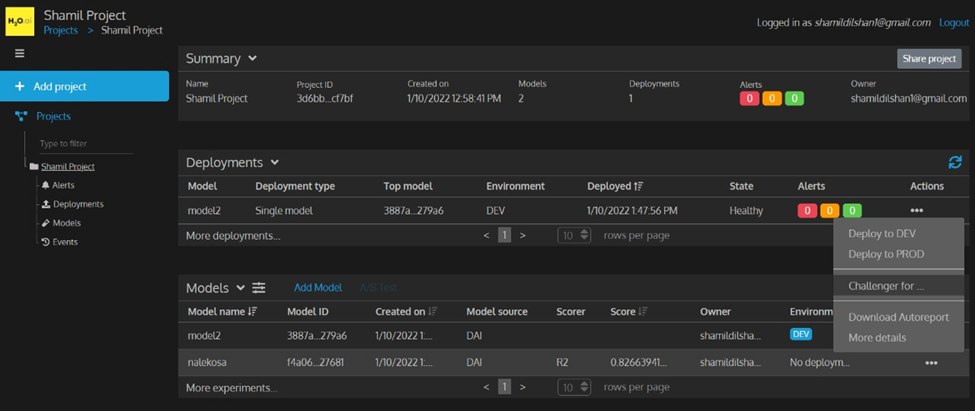Refresh the Deployments table

pos(955,162)
